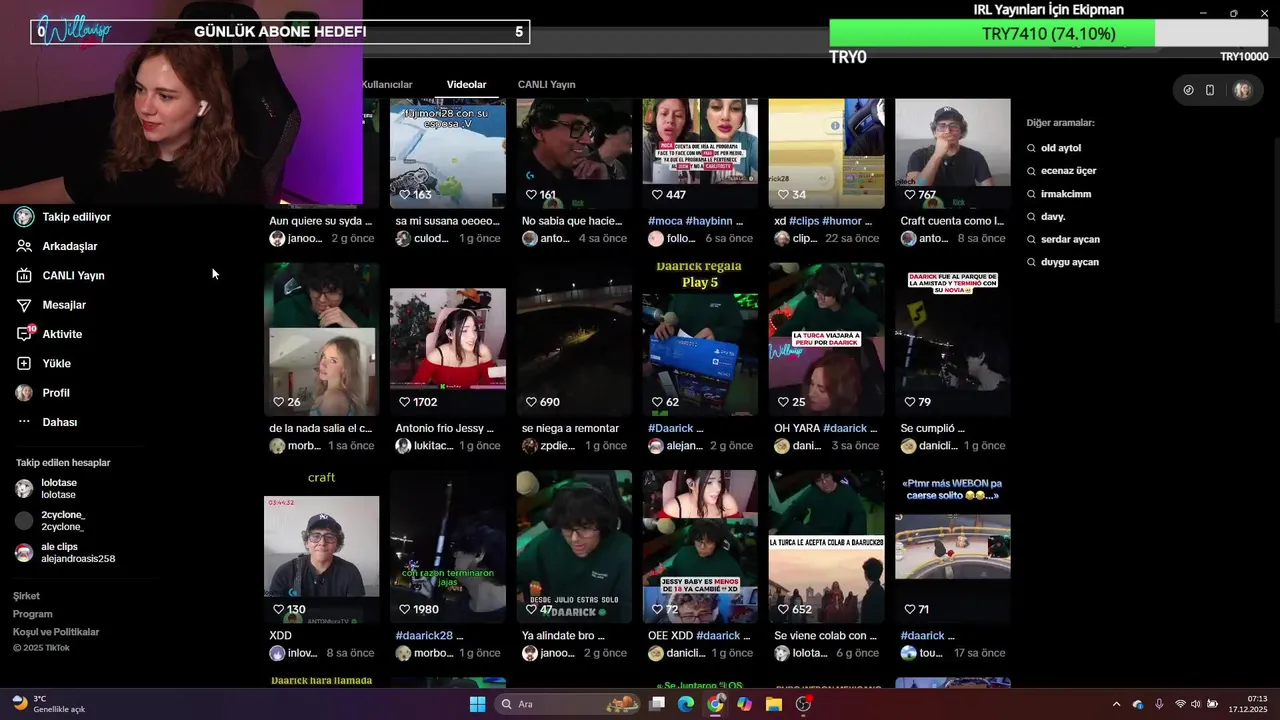Open the Yükle upload page
Viewport: 1280px width, 720px height.
pos(43,363)
